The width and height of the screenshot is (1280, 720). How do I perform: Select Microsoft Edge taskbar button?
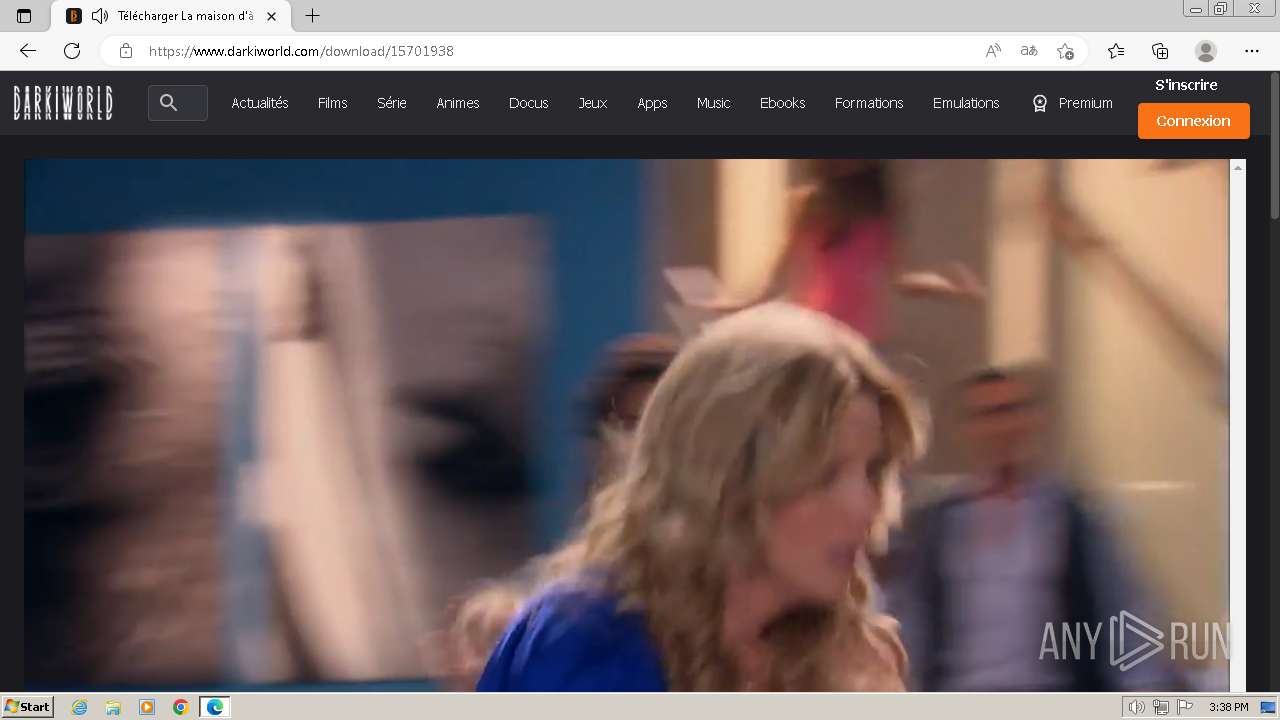[215, 707]
